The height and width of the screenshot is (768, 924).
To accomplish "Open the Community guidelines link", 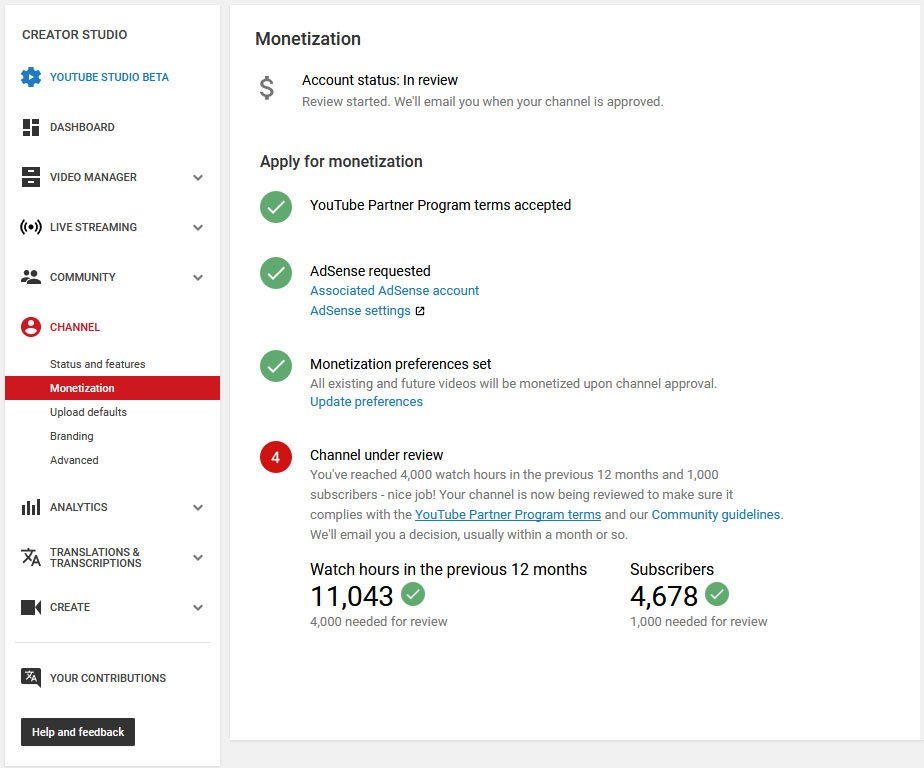I will [715, 515].
